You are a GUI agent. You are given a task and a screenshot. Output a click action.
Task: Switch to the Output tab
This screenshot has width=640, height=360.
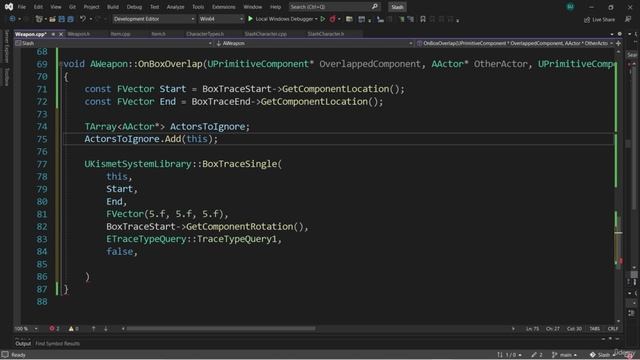pos(23,344)
